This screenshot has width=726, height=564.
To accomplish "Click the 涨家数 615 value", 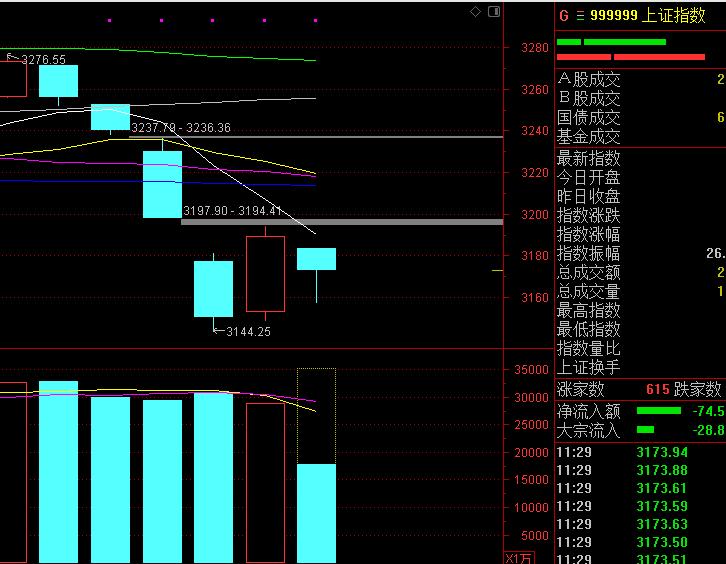I will [657, 389].
